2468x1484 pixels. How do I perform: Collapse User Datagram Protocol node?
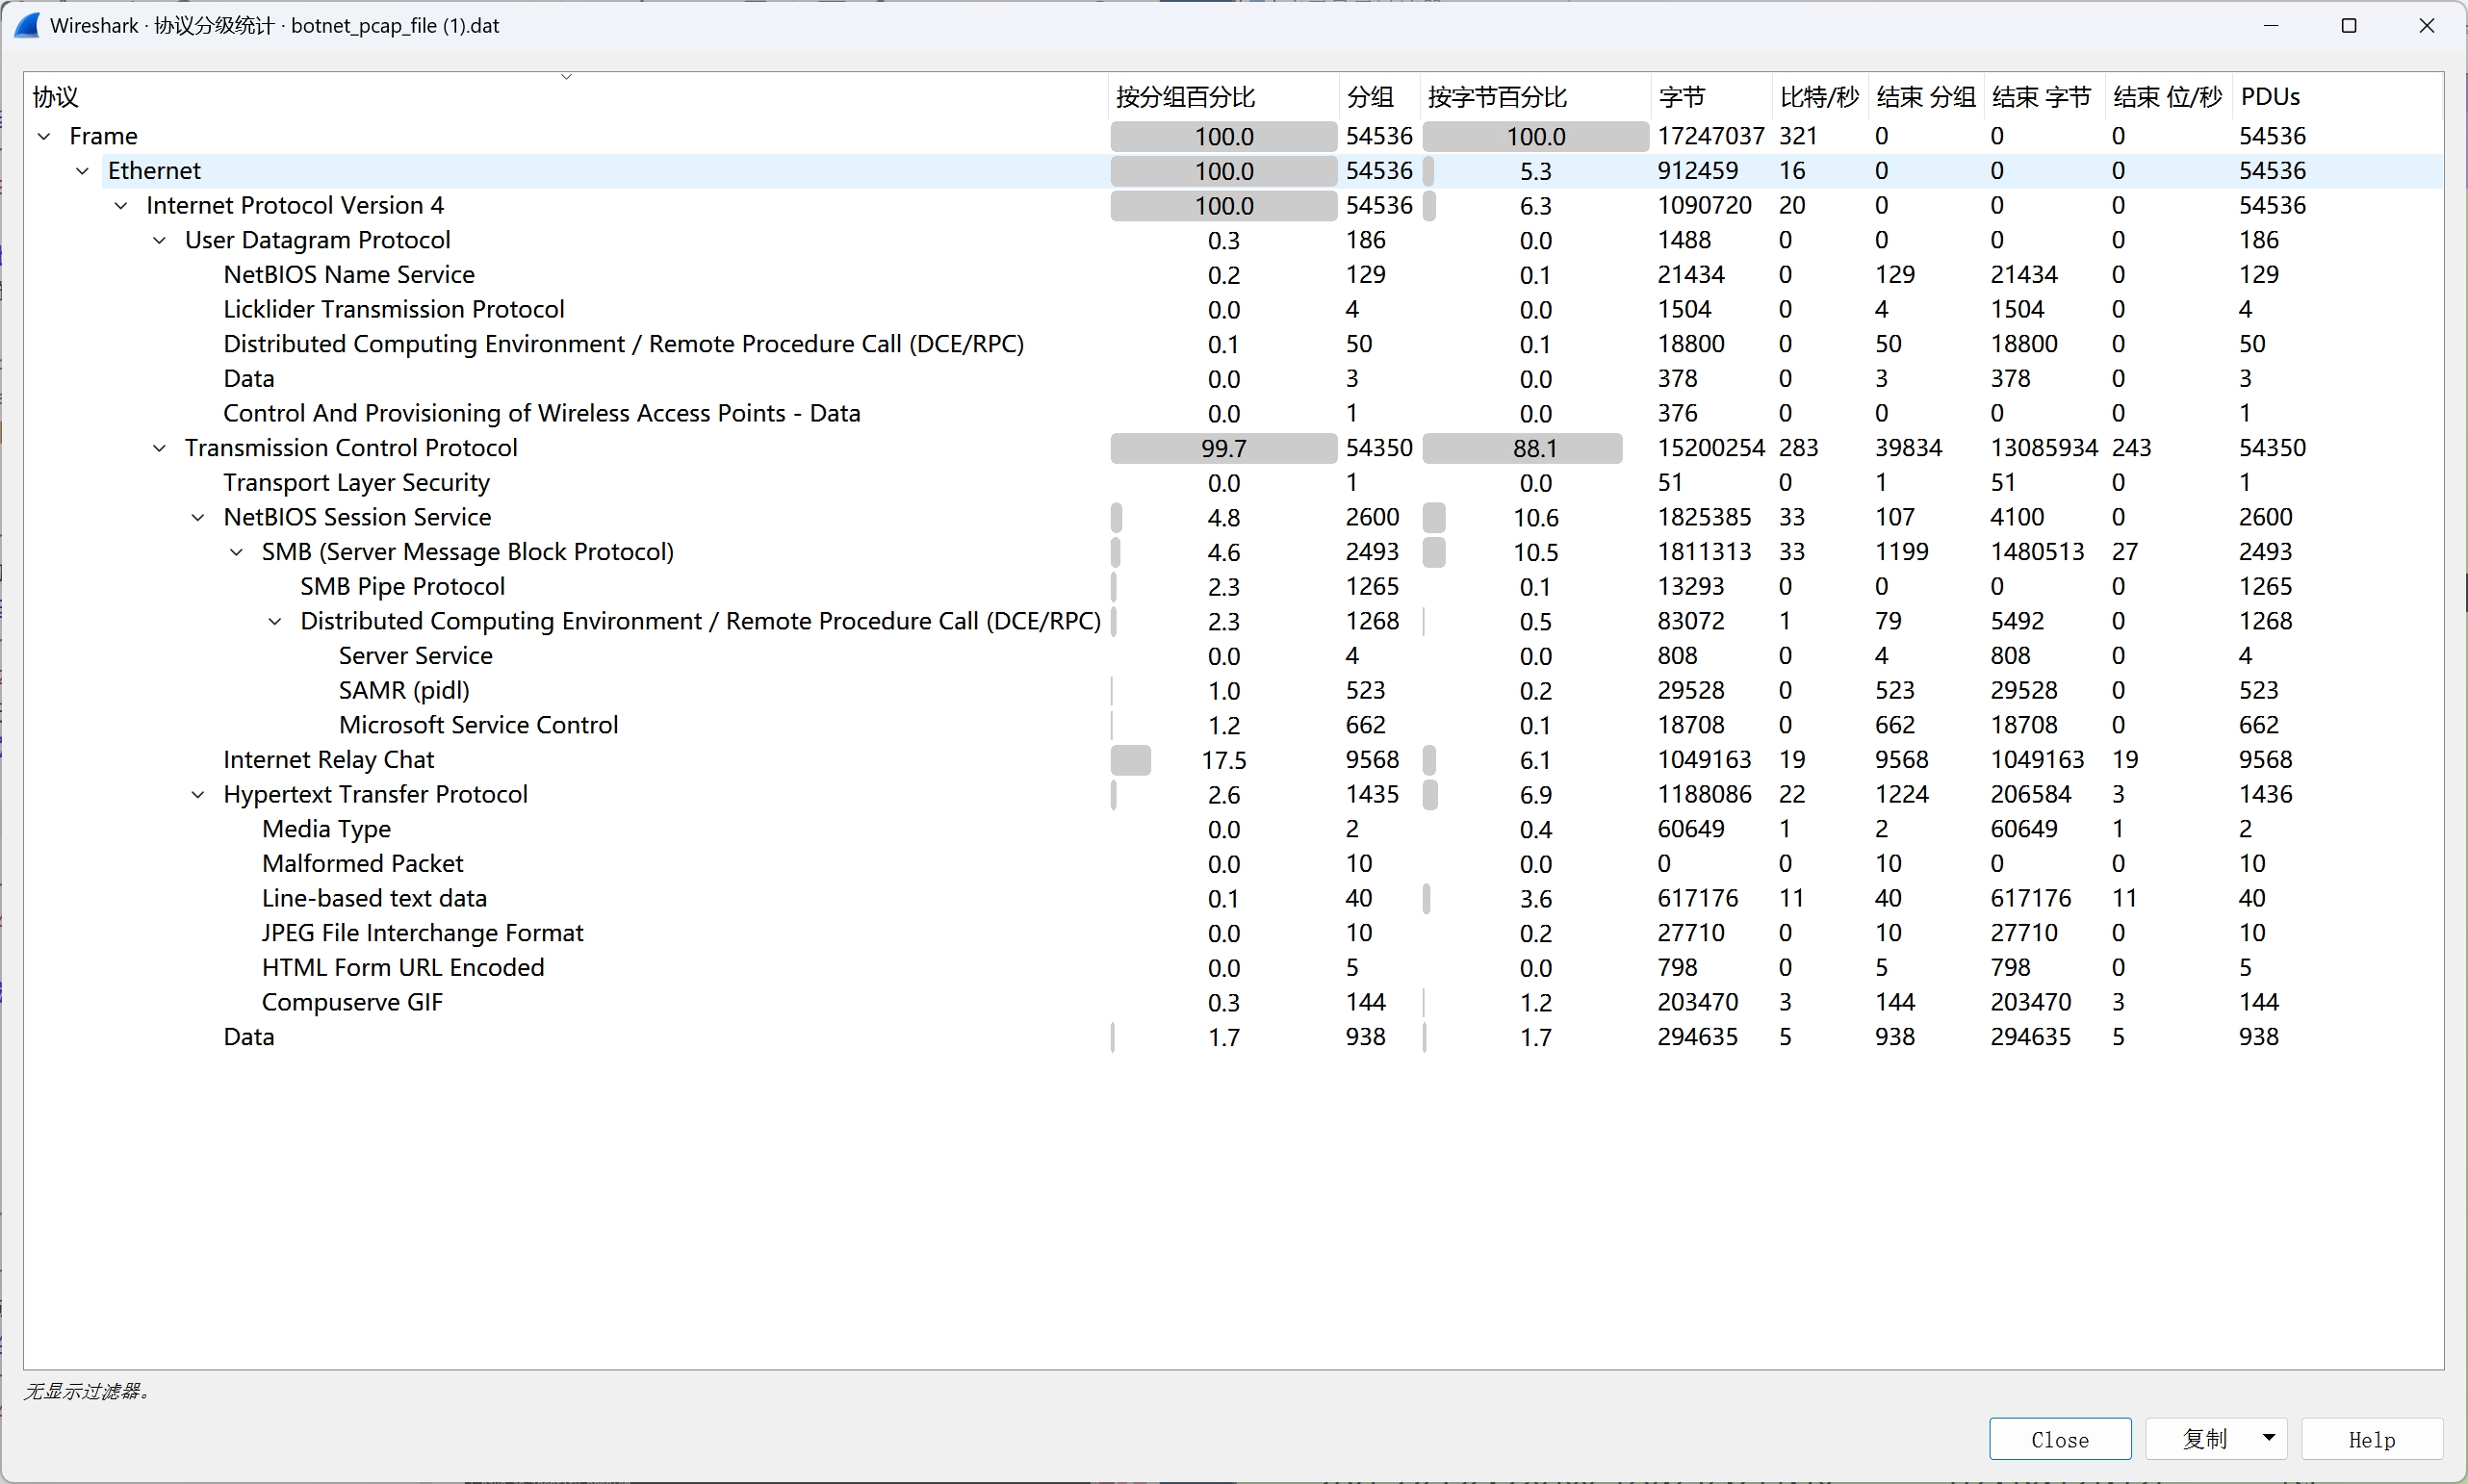click(160, 240)
